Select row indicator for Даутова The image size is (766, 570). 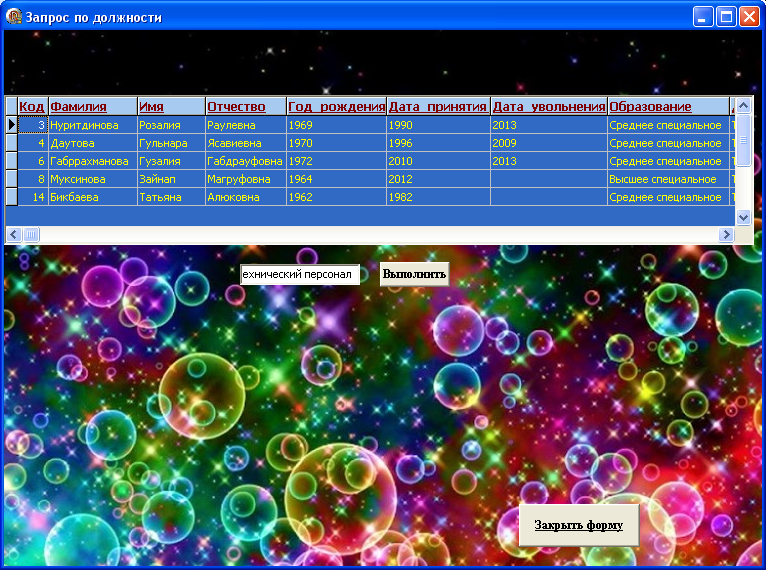pos(12,143)
